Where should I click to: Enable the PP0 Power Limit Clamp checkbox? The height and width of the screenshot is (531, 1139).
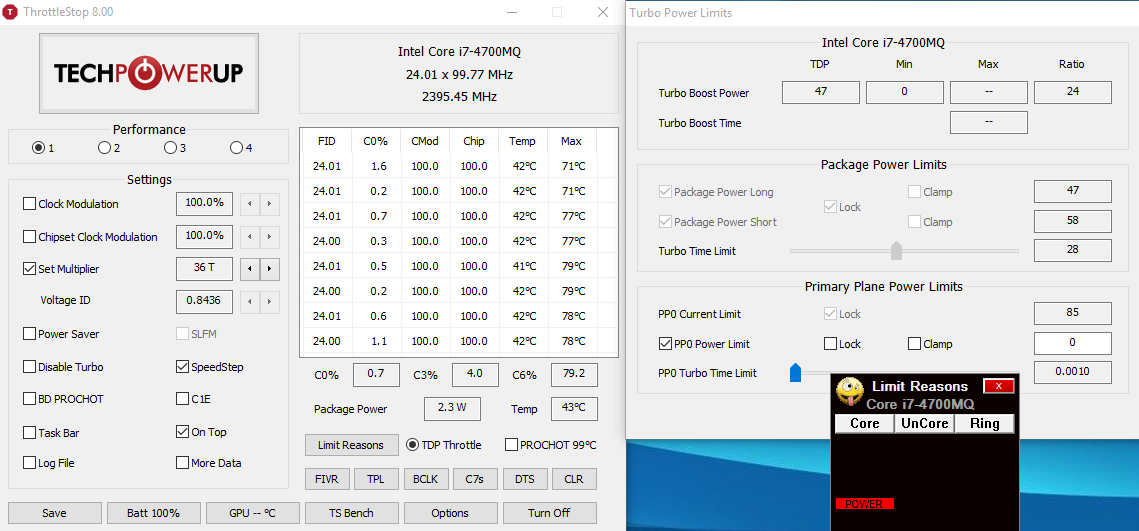[x=915, y=344]
